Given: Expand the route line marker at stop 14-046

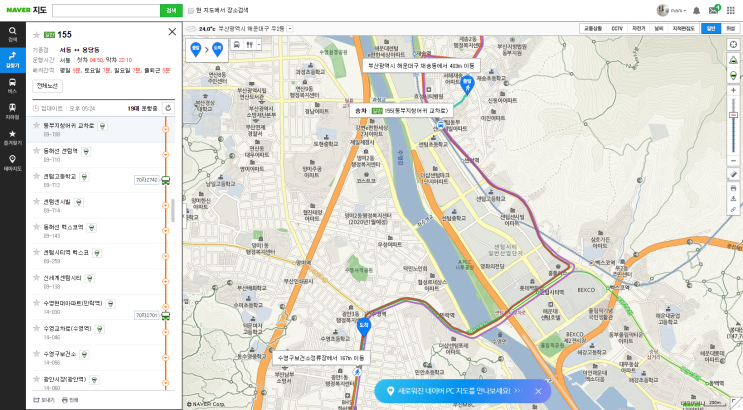Looking at the screenshot, I should coord(165,332).
